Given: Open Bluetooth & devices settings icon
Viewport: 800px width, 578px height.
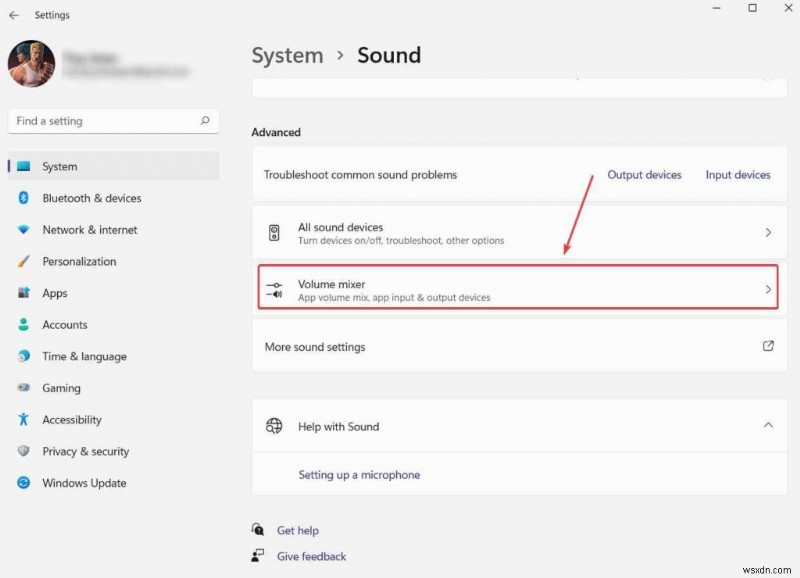Looking at the screenshot, I should point(22,198).
